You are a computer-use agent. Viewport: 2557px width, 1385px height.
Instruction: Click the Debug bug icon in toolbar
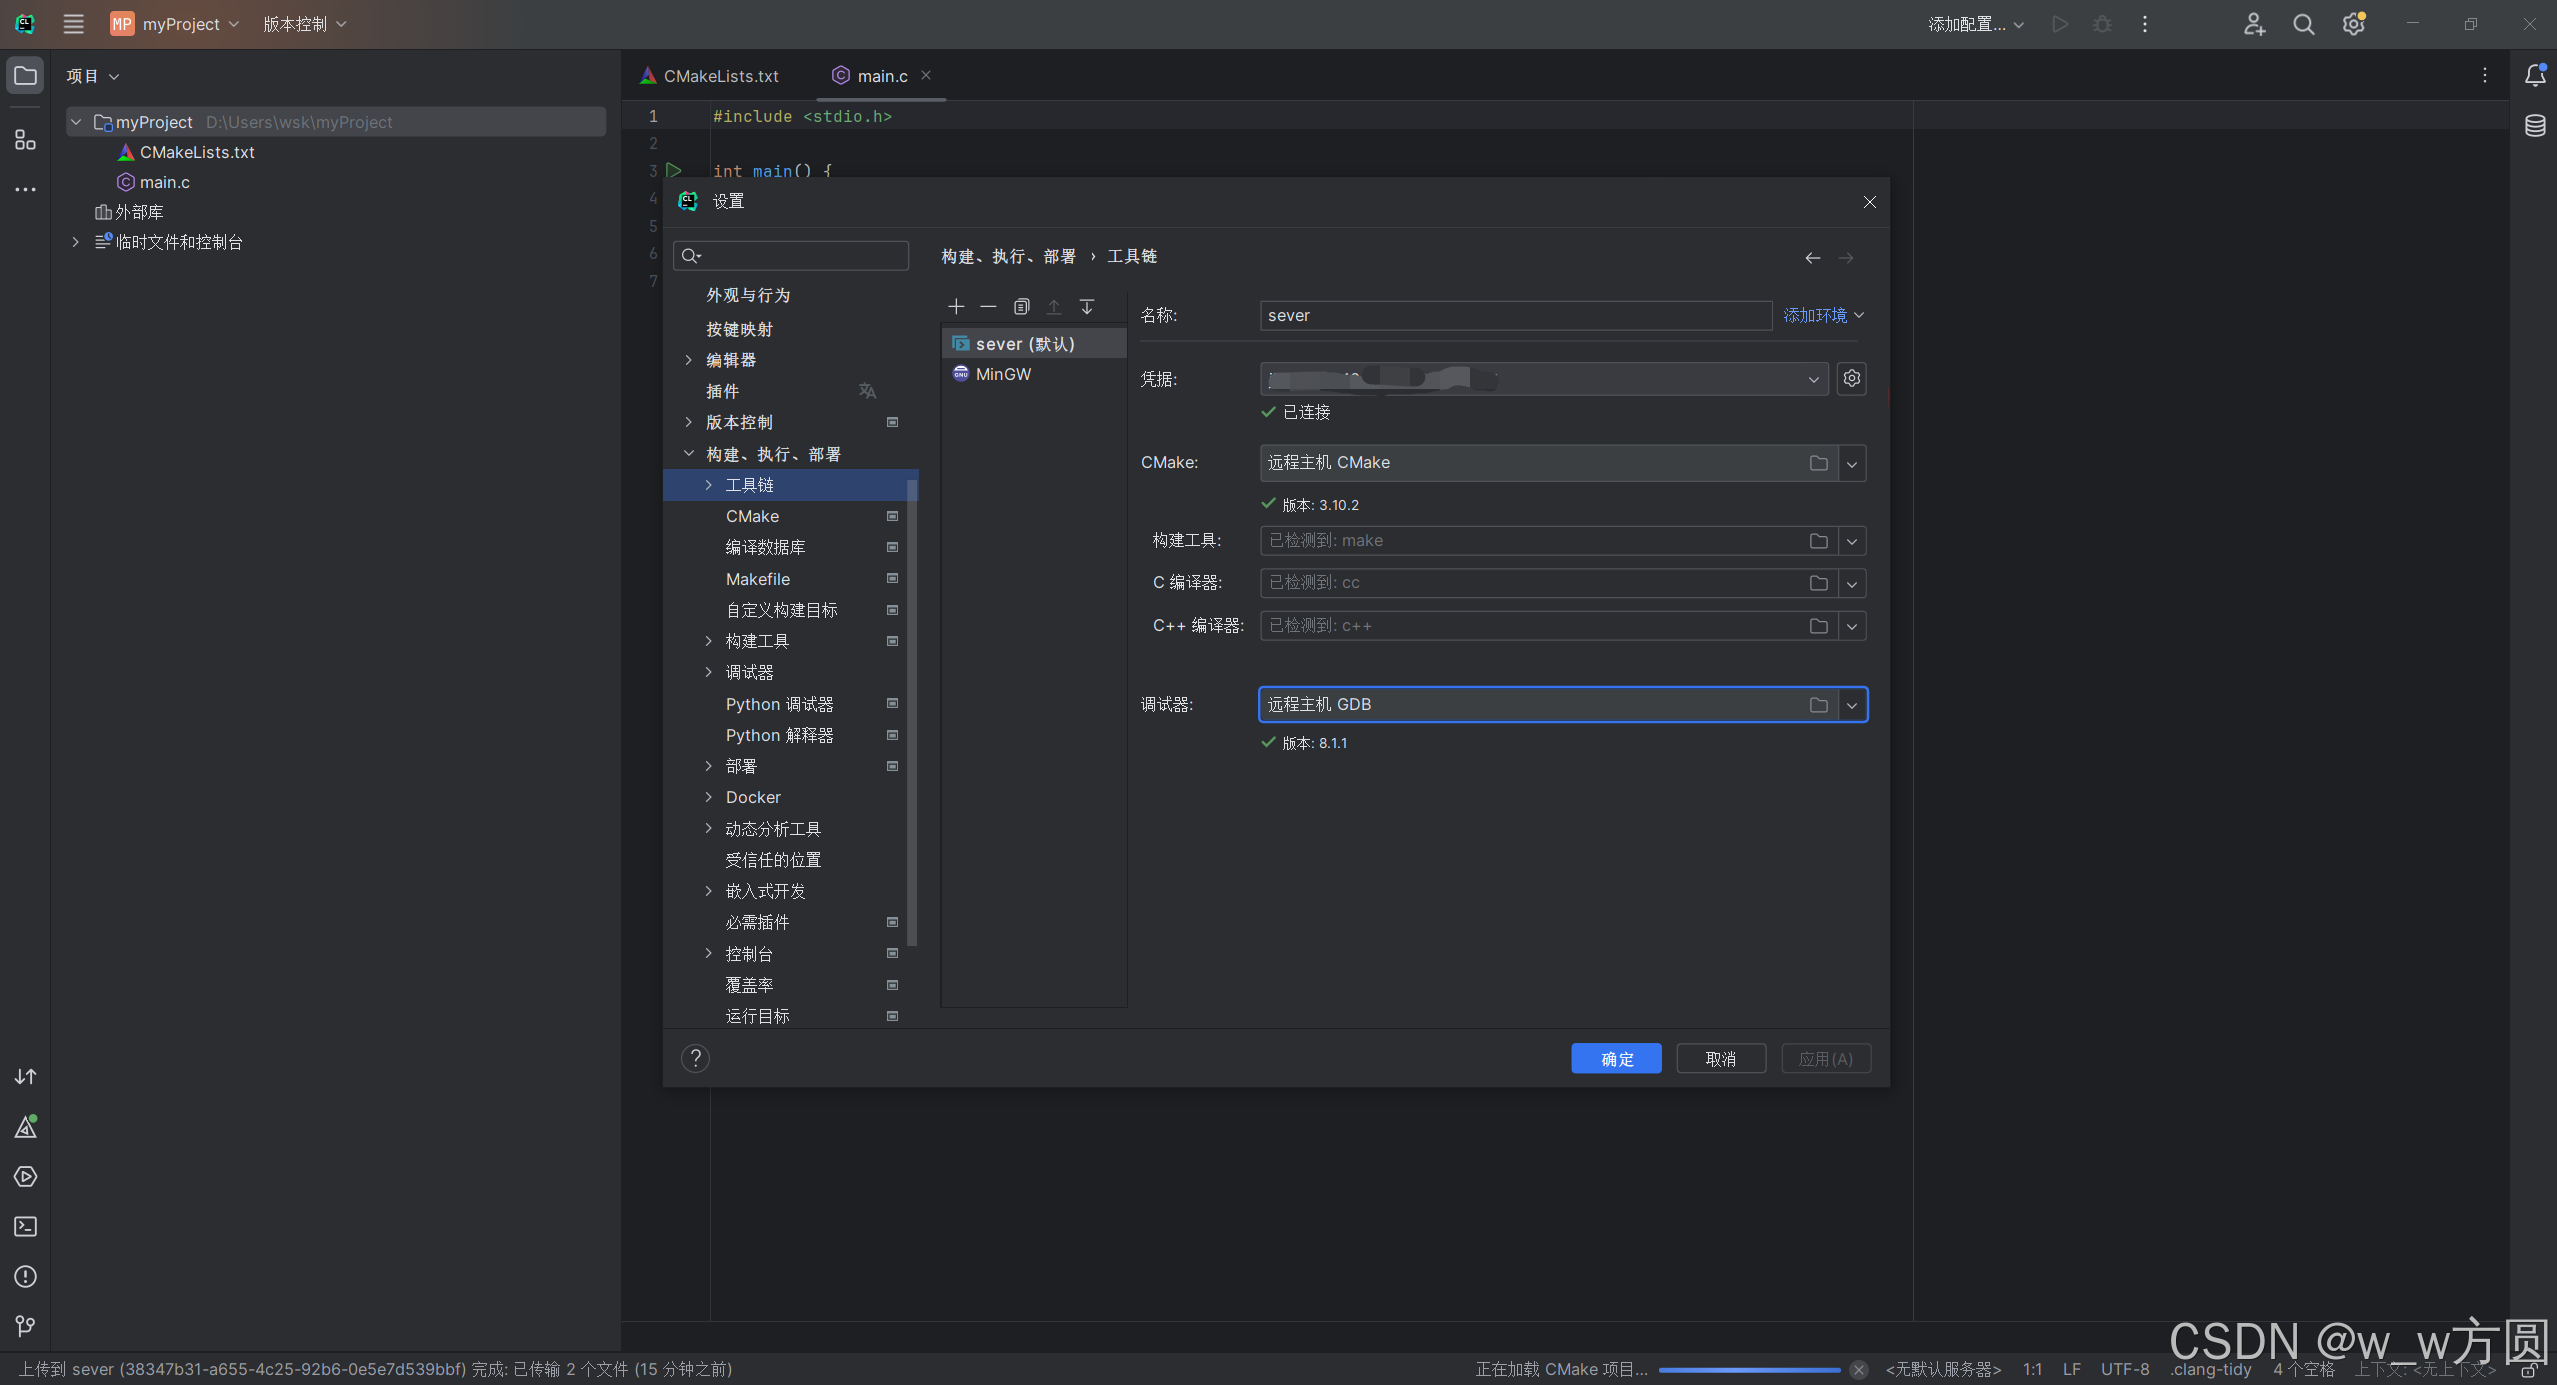click(2102, 24)
